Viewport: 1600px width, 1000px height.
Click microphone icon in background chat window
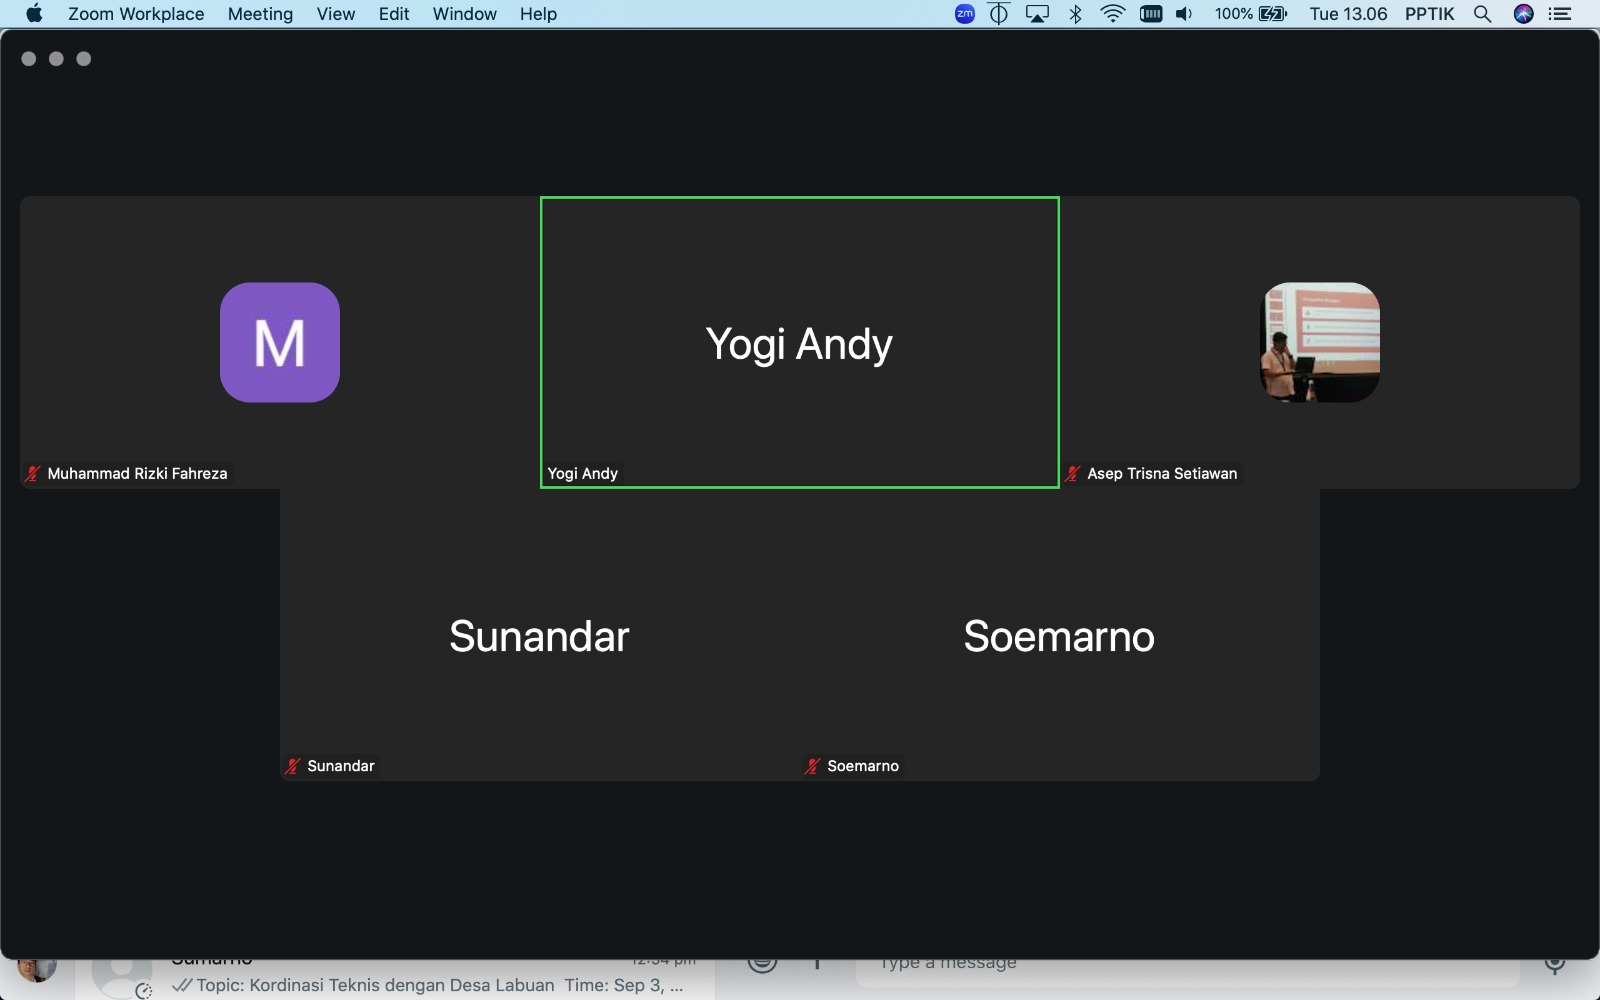coord(1555,964)
